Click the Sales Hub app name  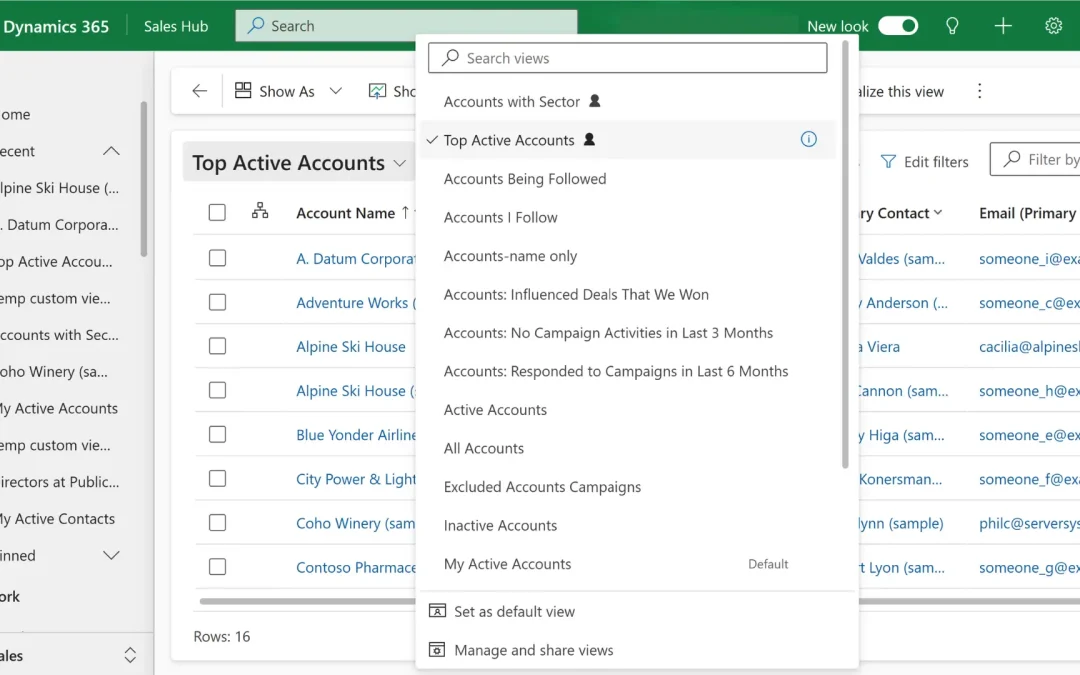[x=176, y=26]
